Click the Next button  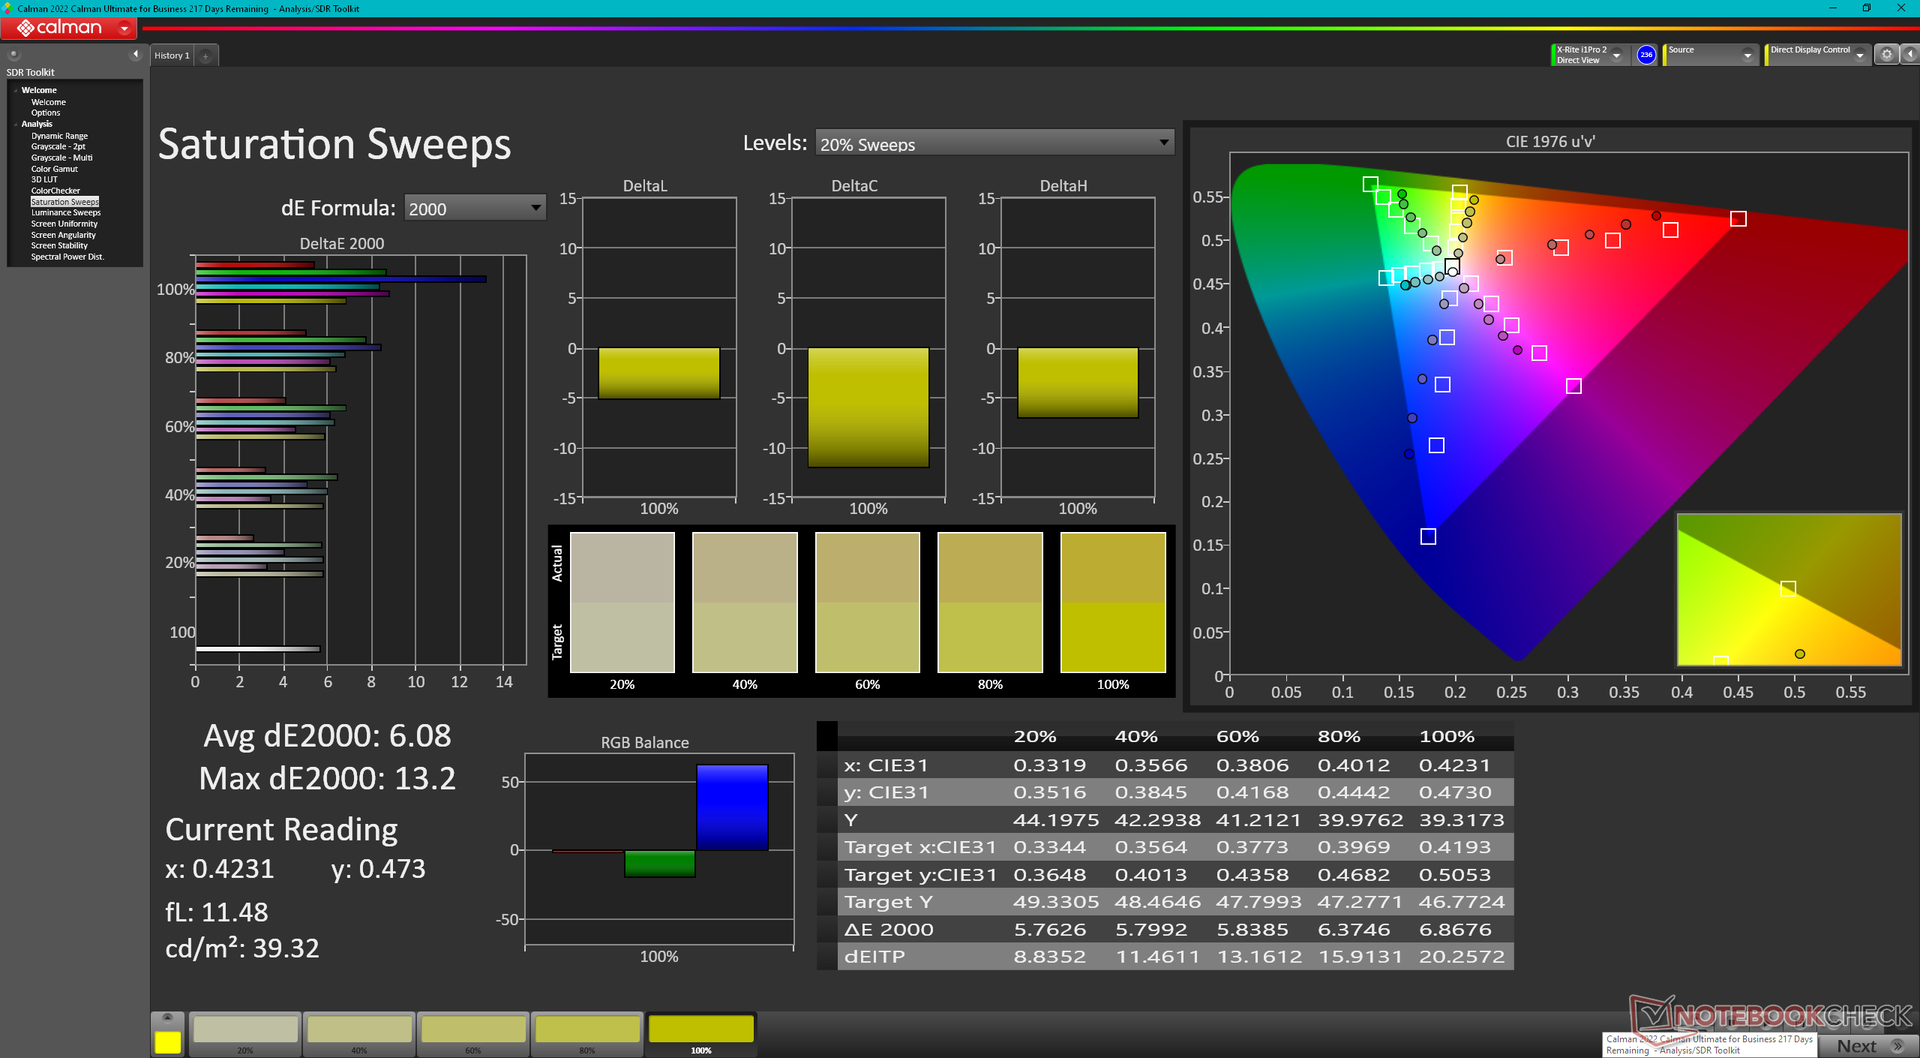(1868, 1046)
